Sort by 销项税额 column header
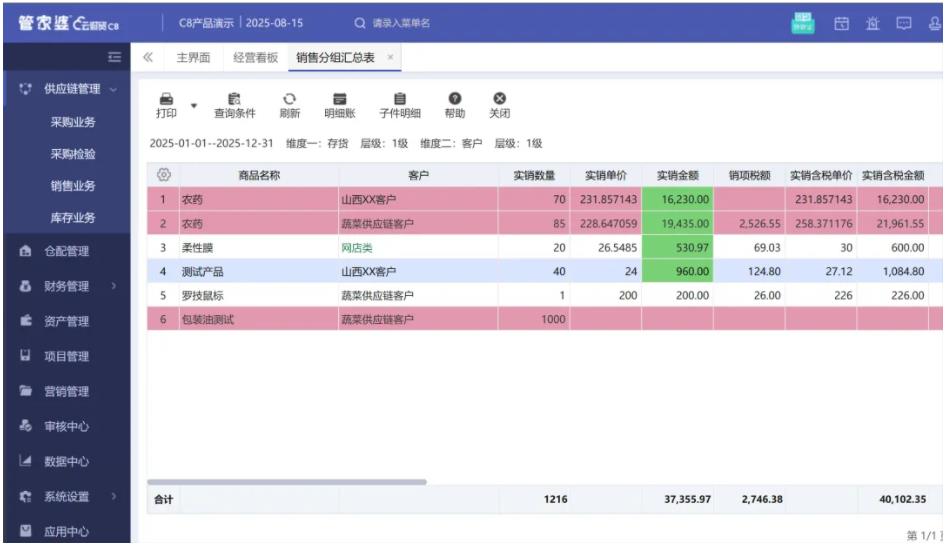 [x=749, y=176]
